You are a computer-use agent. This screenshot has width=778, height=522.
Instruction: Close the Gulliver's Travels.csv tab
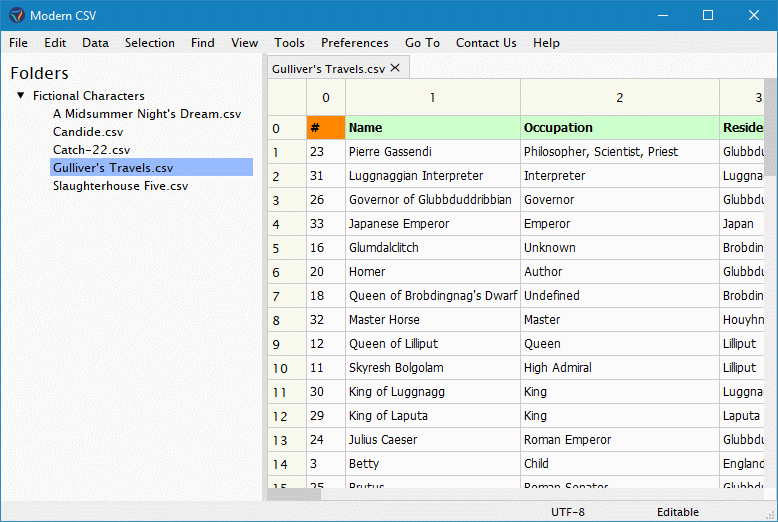click(x=395, y=68)
